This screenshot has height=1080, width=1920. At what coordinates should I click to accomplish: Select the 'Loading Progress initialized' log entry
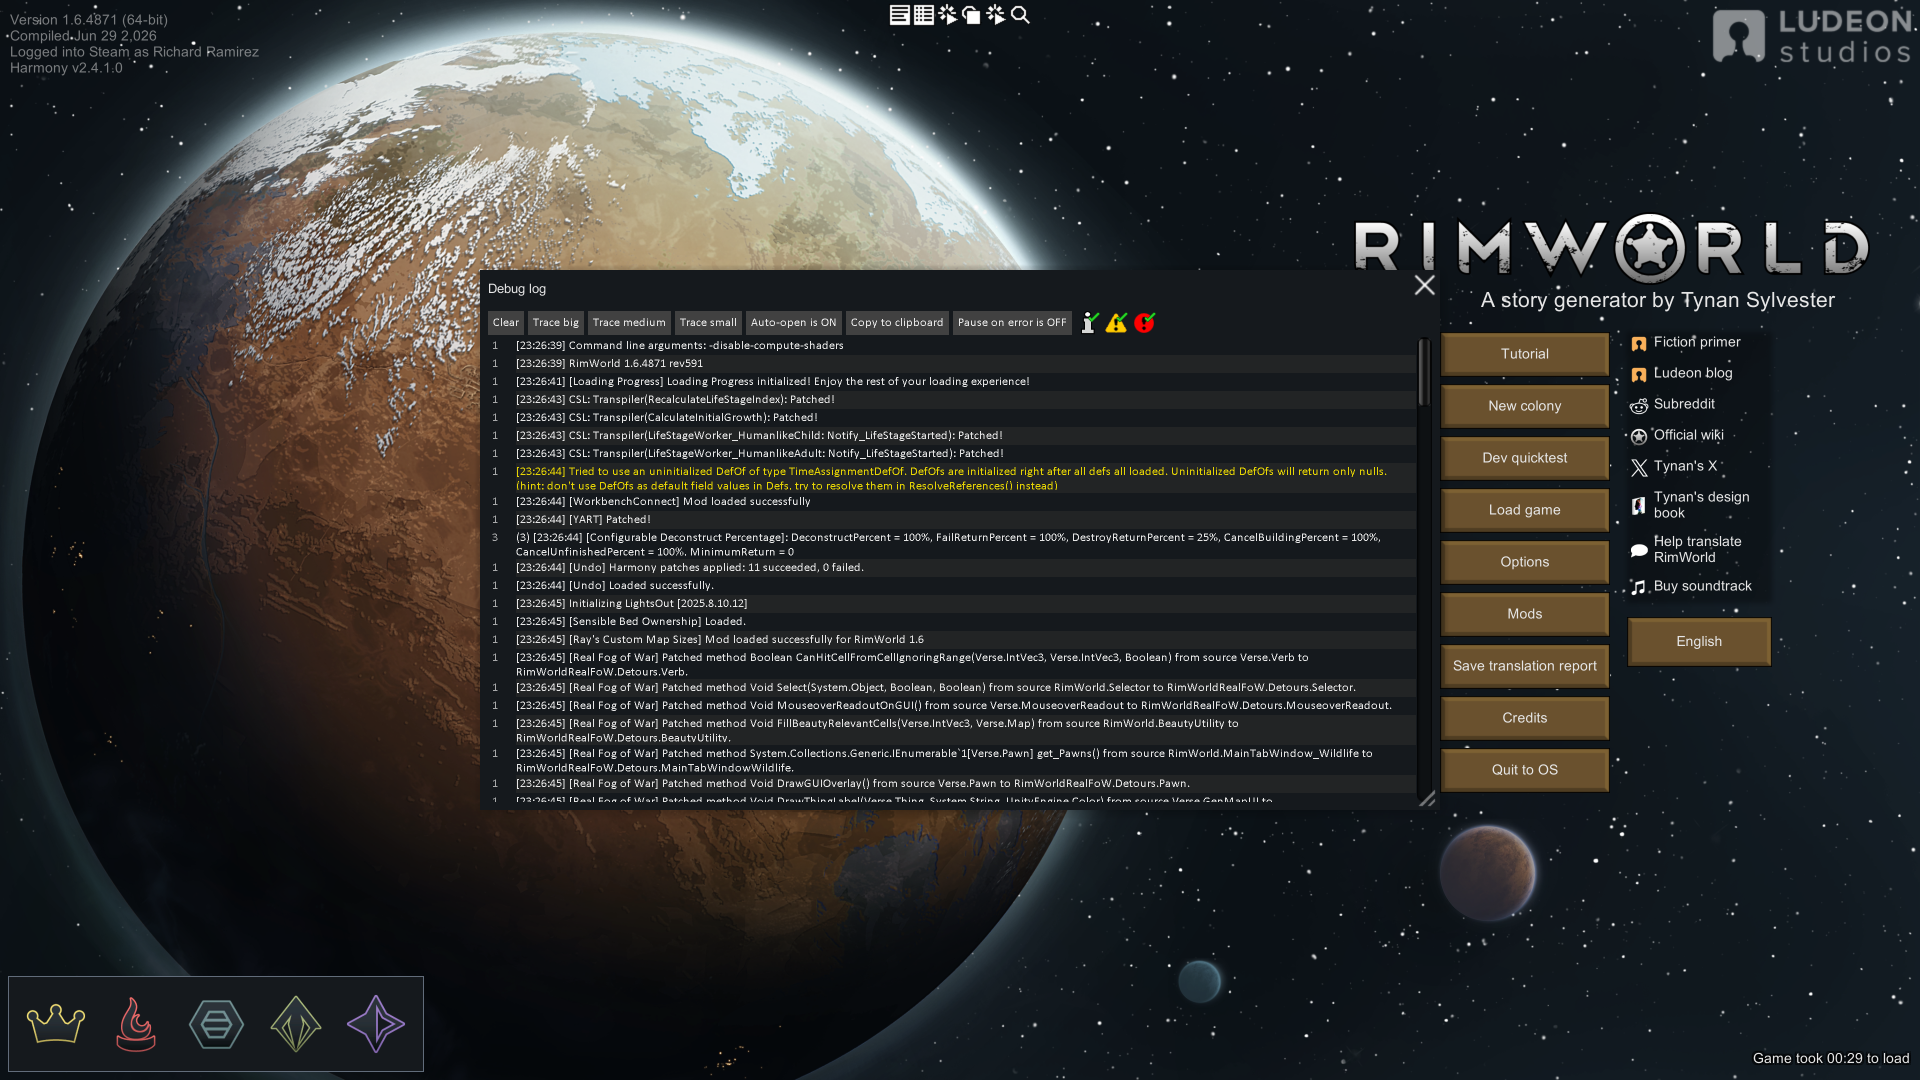tap(950, 381)
